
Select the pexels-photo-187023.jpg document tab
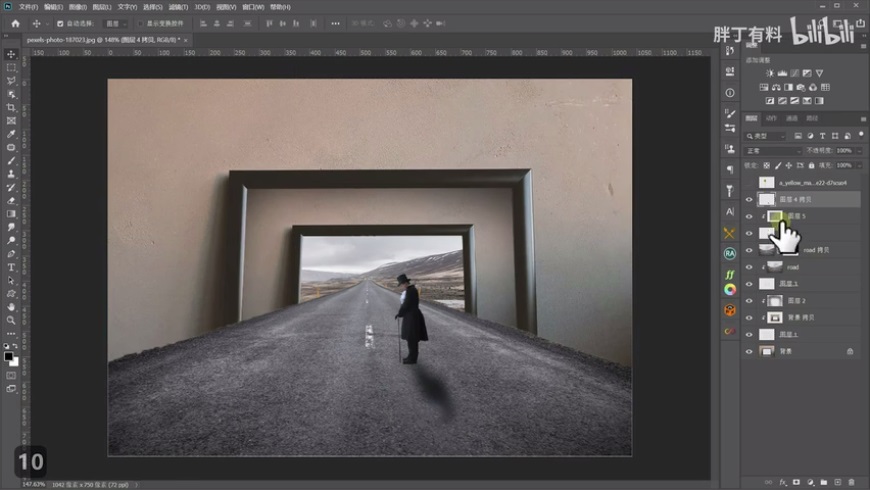point(110,39)
